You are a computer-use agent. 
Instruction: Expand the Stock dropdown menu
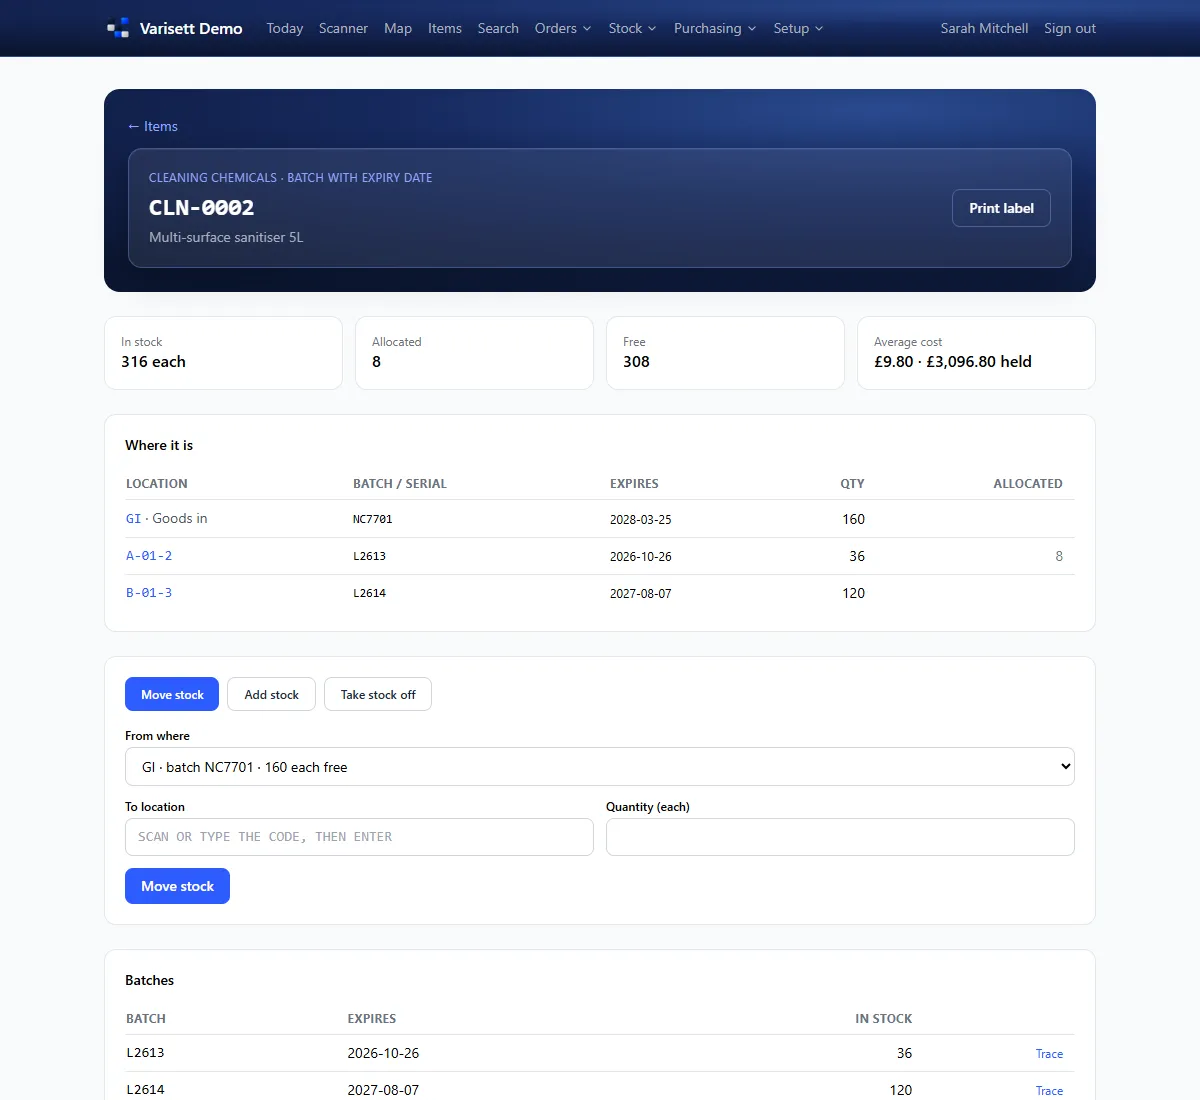632,28
